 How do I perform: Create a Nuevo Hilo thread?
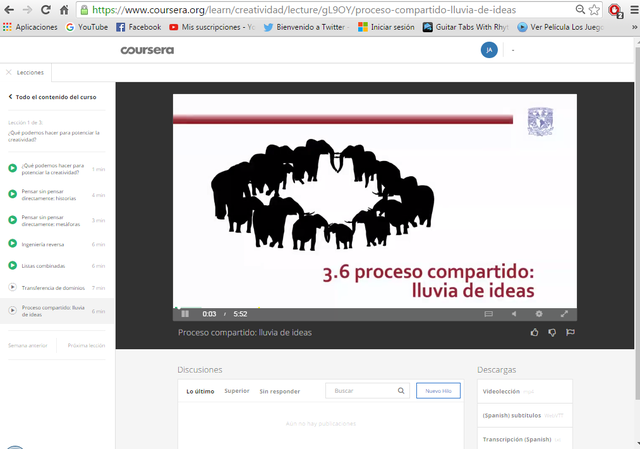pos(438,391)
